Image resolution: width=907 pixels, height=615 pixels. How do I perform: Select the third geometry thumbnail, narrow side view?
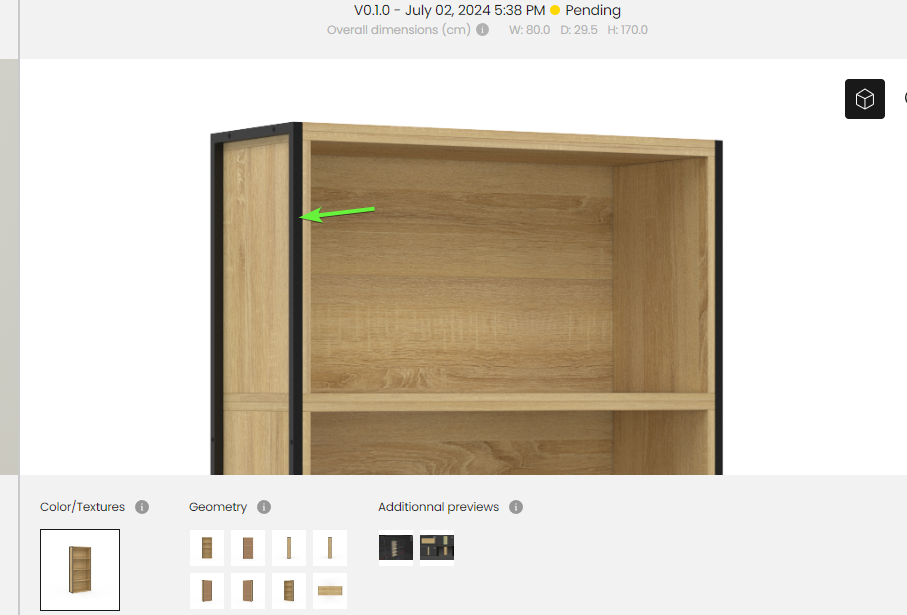tap(289, 548)
